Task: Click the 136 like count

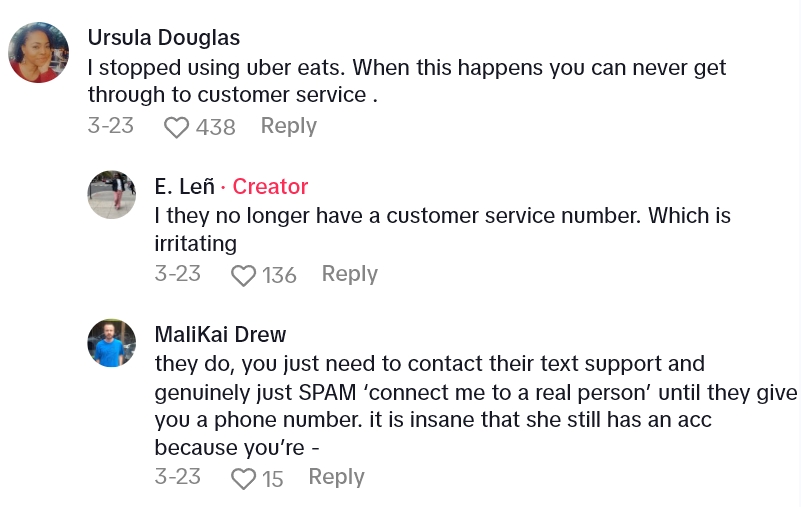Action: (x=279, y=275)
